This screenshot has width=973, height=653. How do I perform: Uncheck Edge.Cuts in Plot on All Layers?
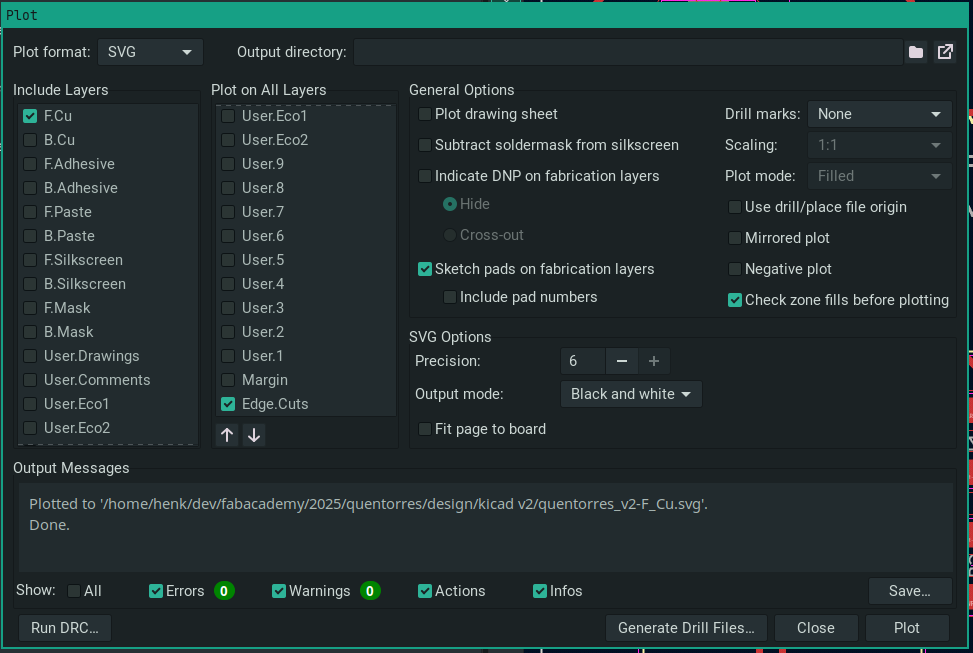tap(229, 404)
